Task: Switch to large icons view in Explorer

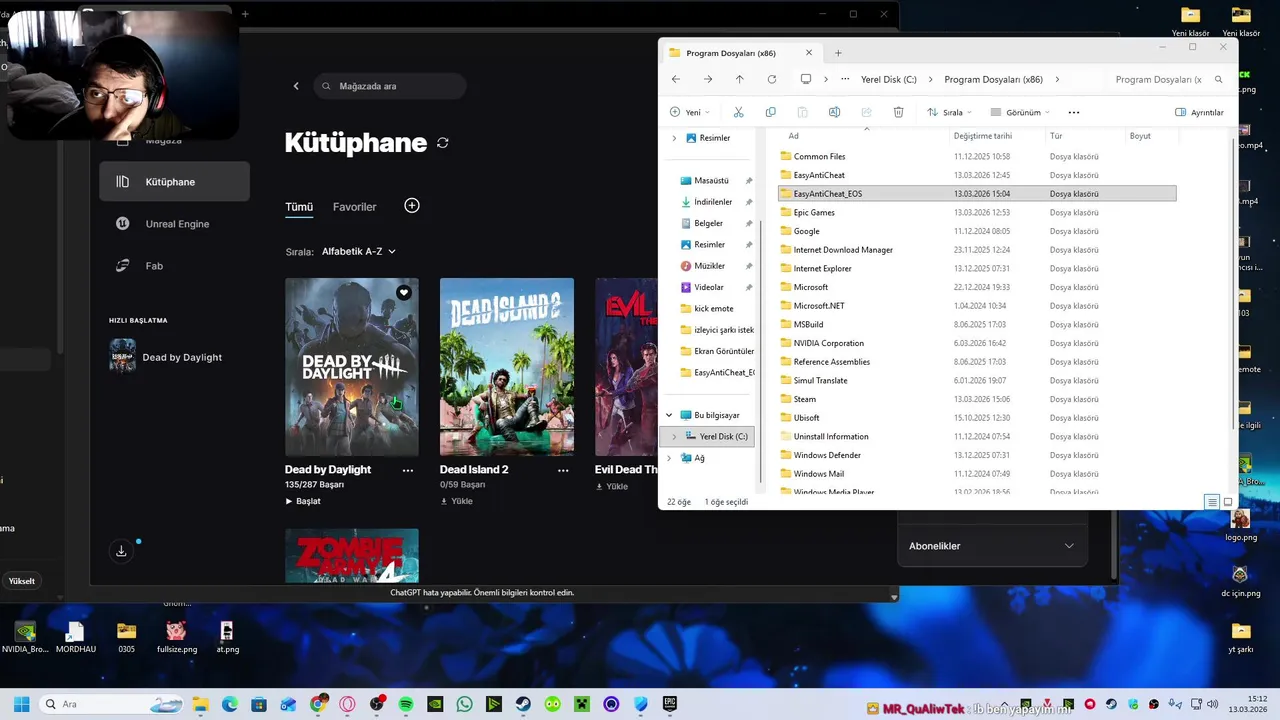Action: point(1228,502)
